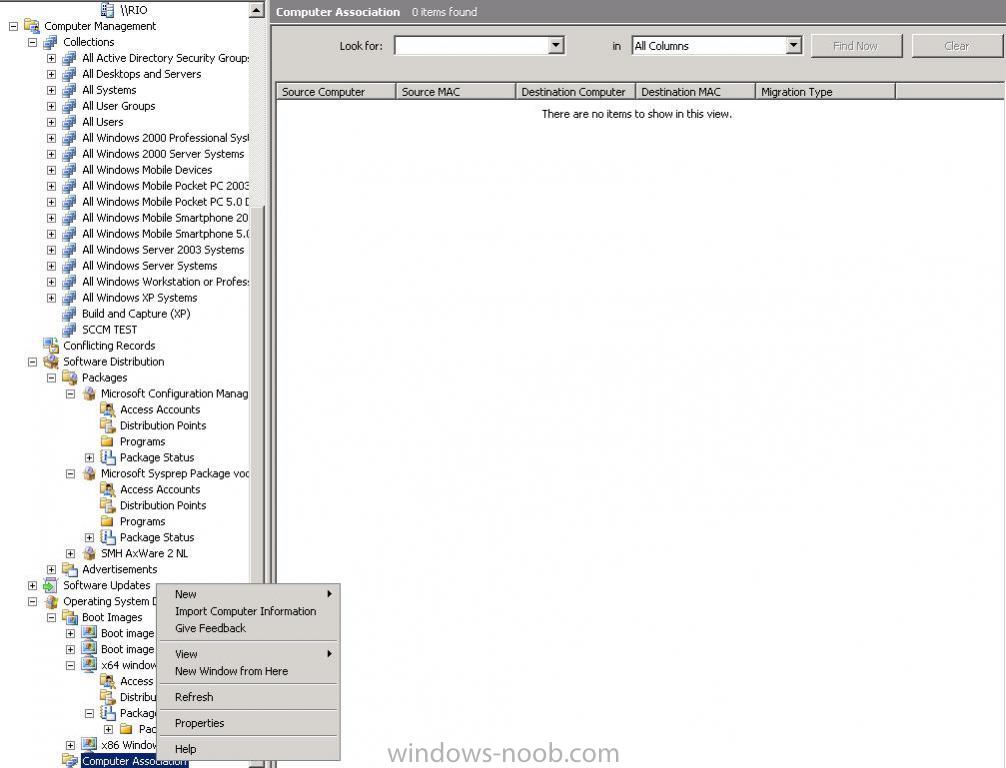Collapse the Software Distribution node
Image resolution: width=1006 pixels, height=768 pixels.
[x=32, y=362]
